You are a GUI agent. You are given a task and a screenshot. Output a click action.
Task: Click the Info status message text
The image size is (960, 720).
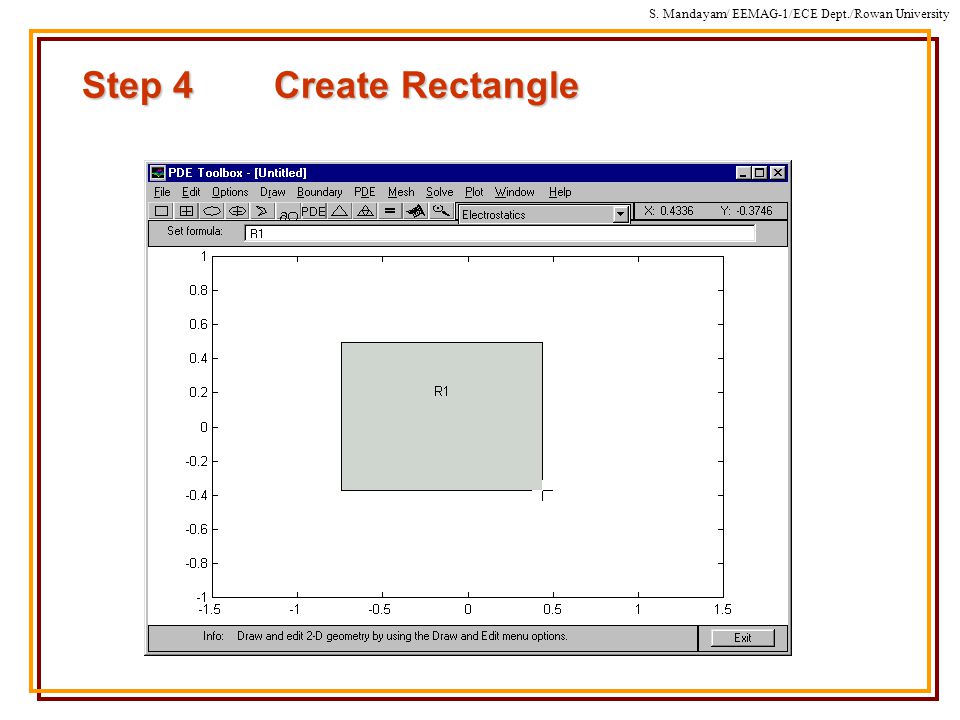pyautogui.click(x=402, y=636)
